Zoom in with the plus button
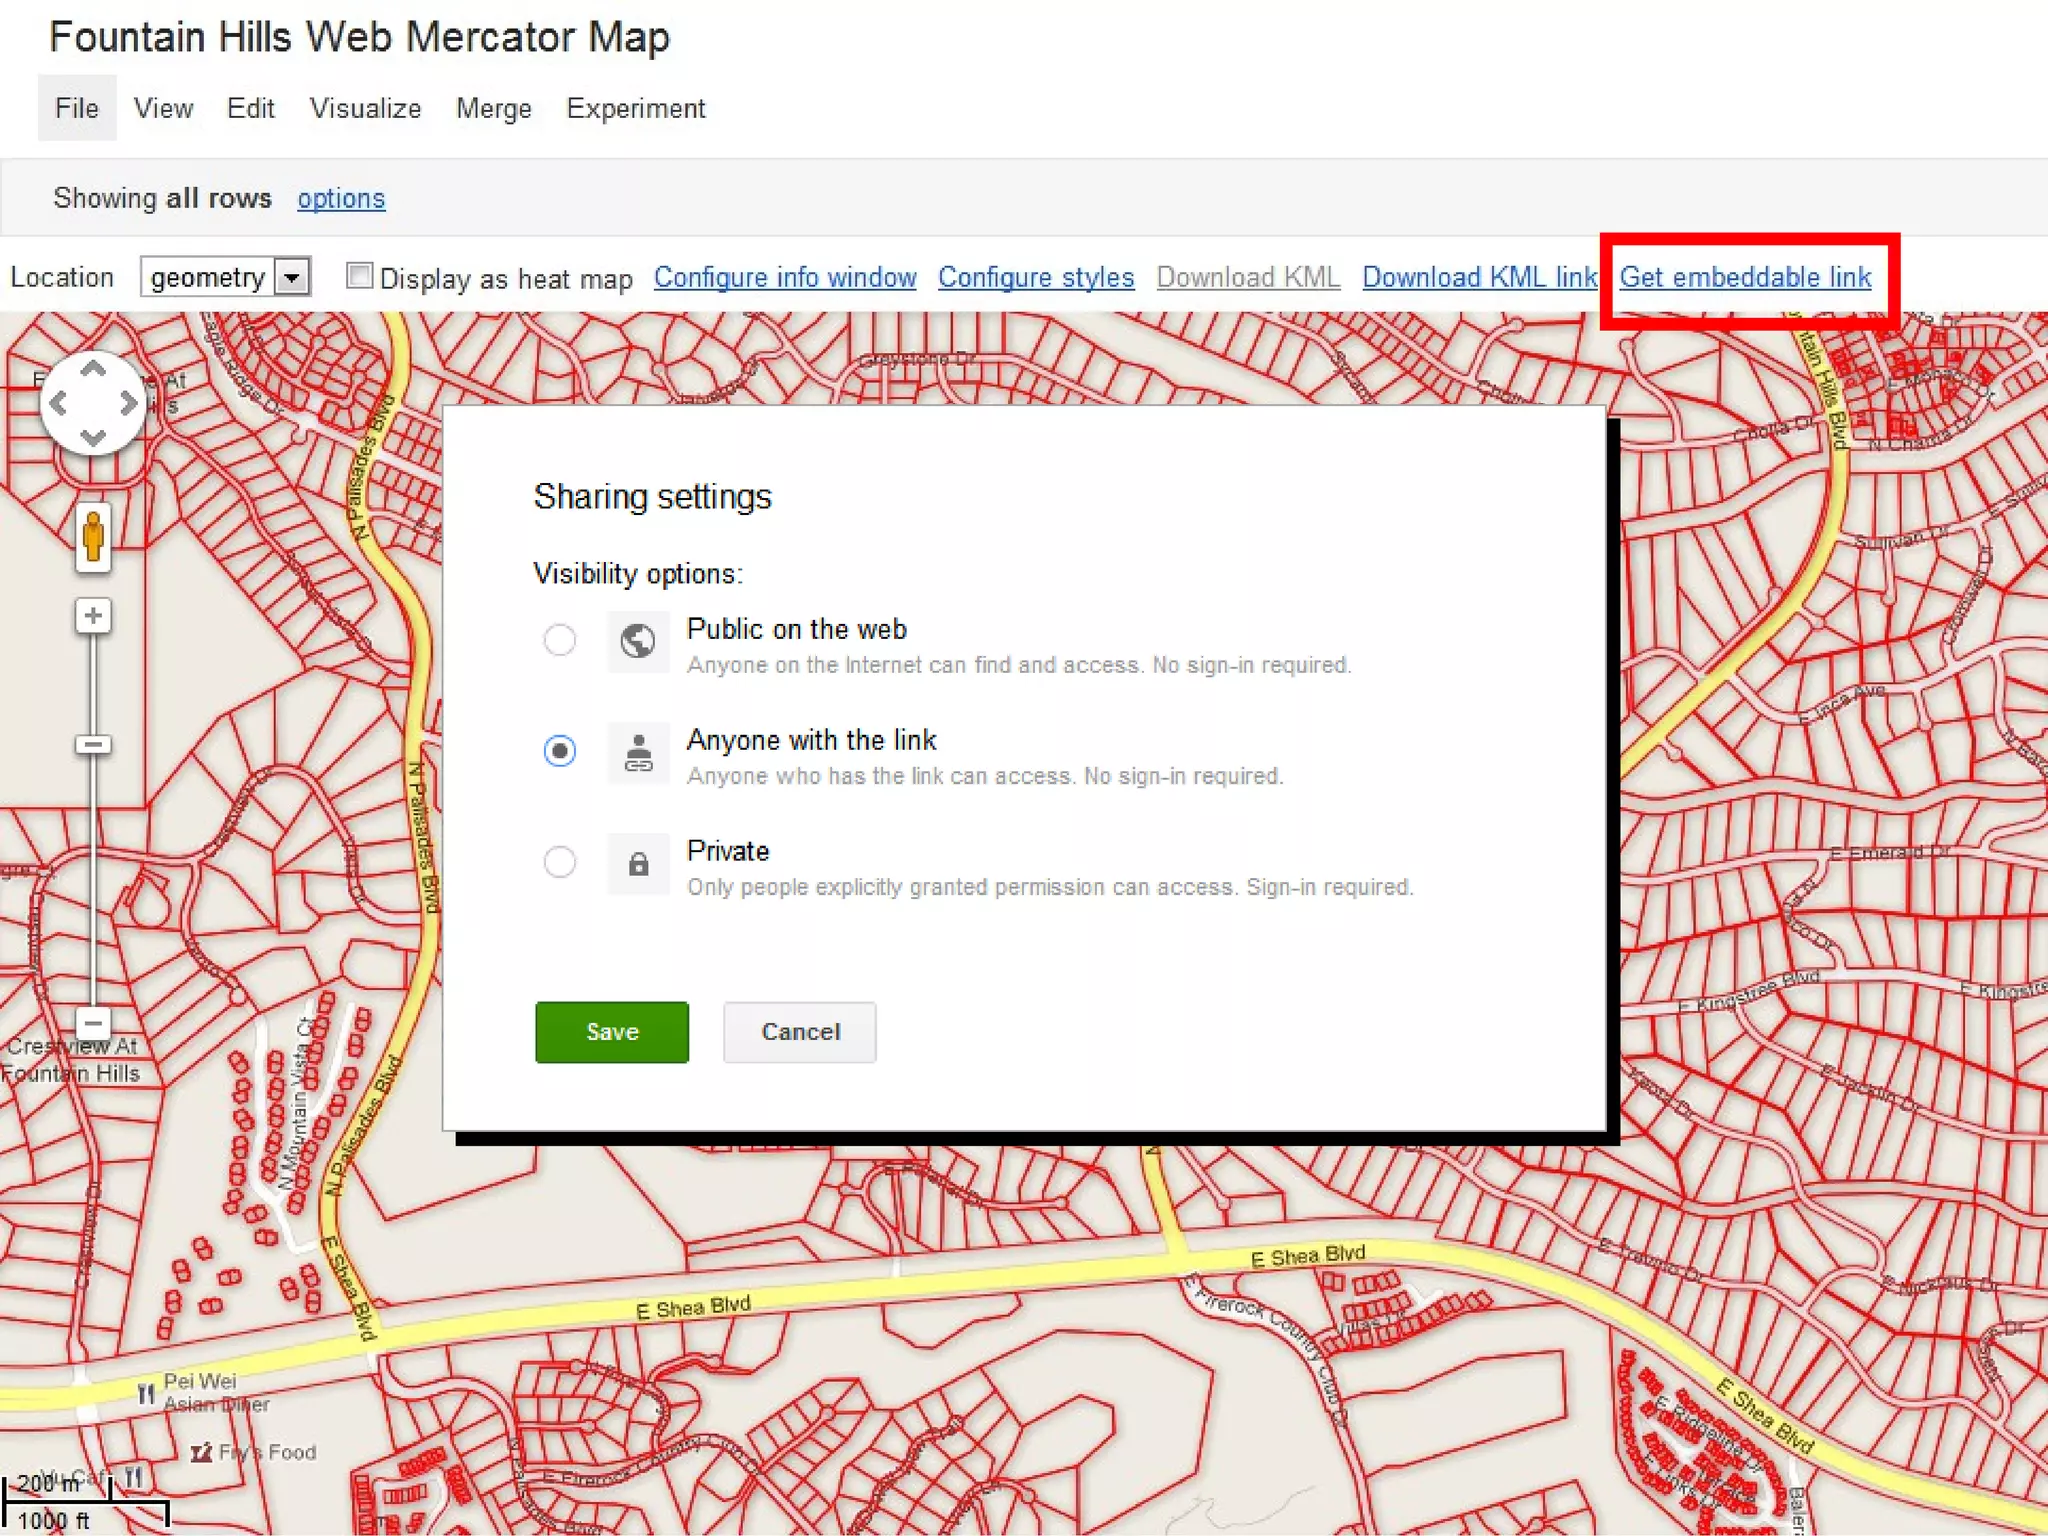The image size is (2048, 1536). point(93,615)
